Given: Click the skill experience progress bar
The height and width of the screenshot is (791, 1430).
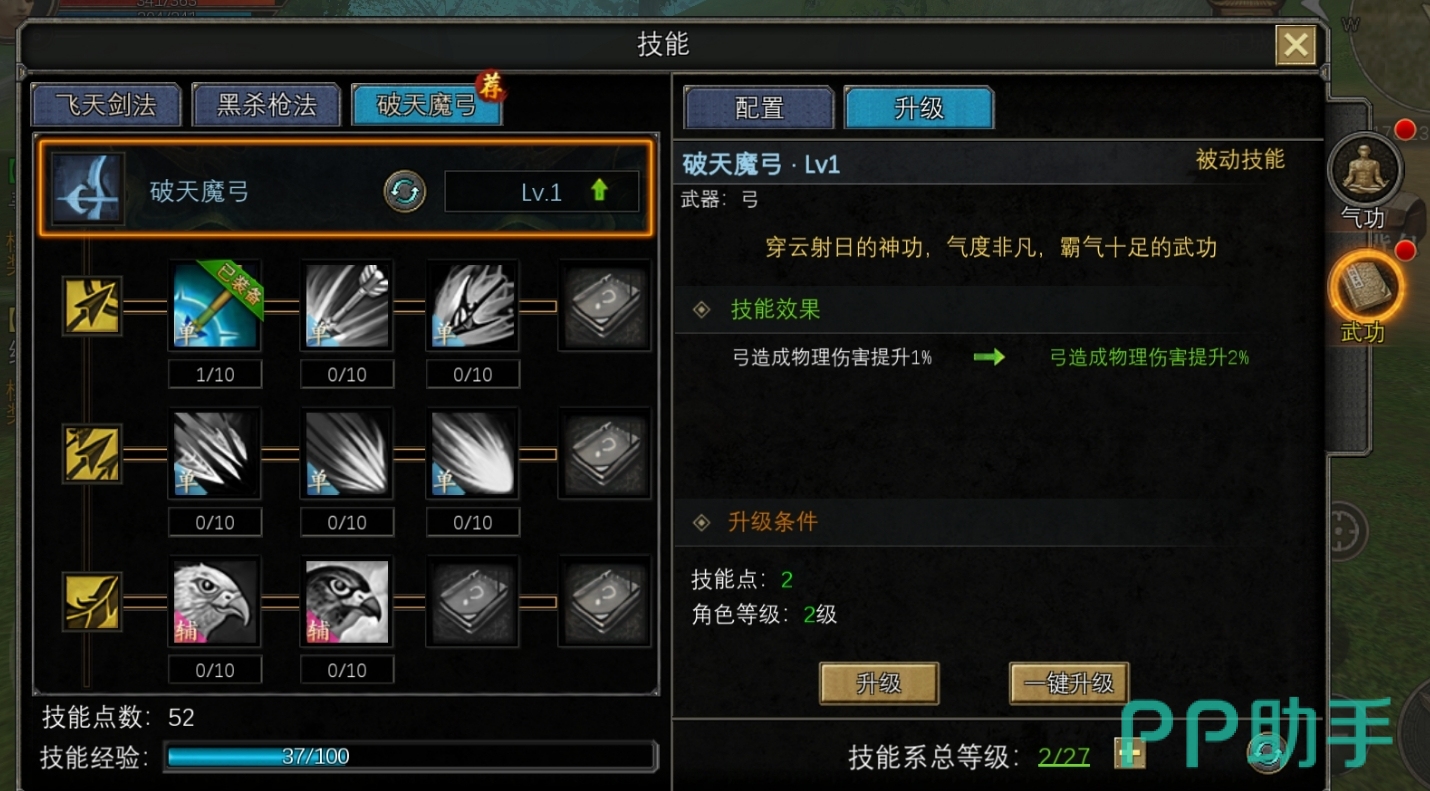Looking at the screenshot, I should (411, 756).
